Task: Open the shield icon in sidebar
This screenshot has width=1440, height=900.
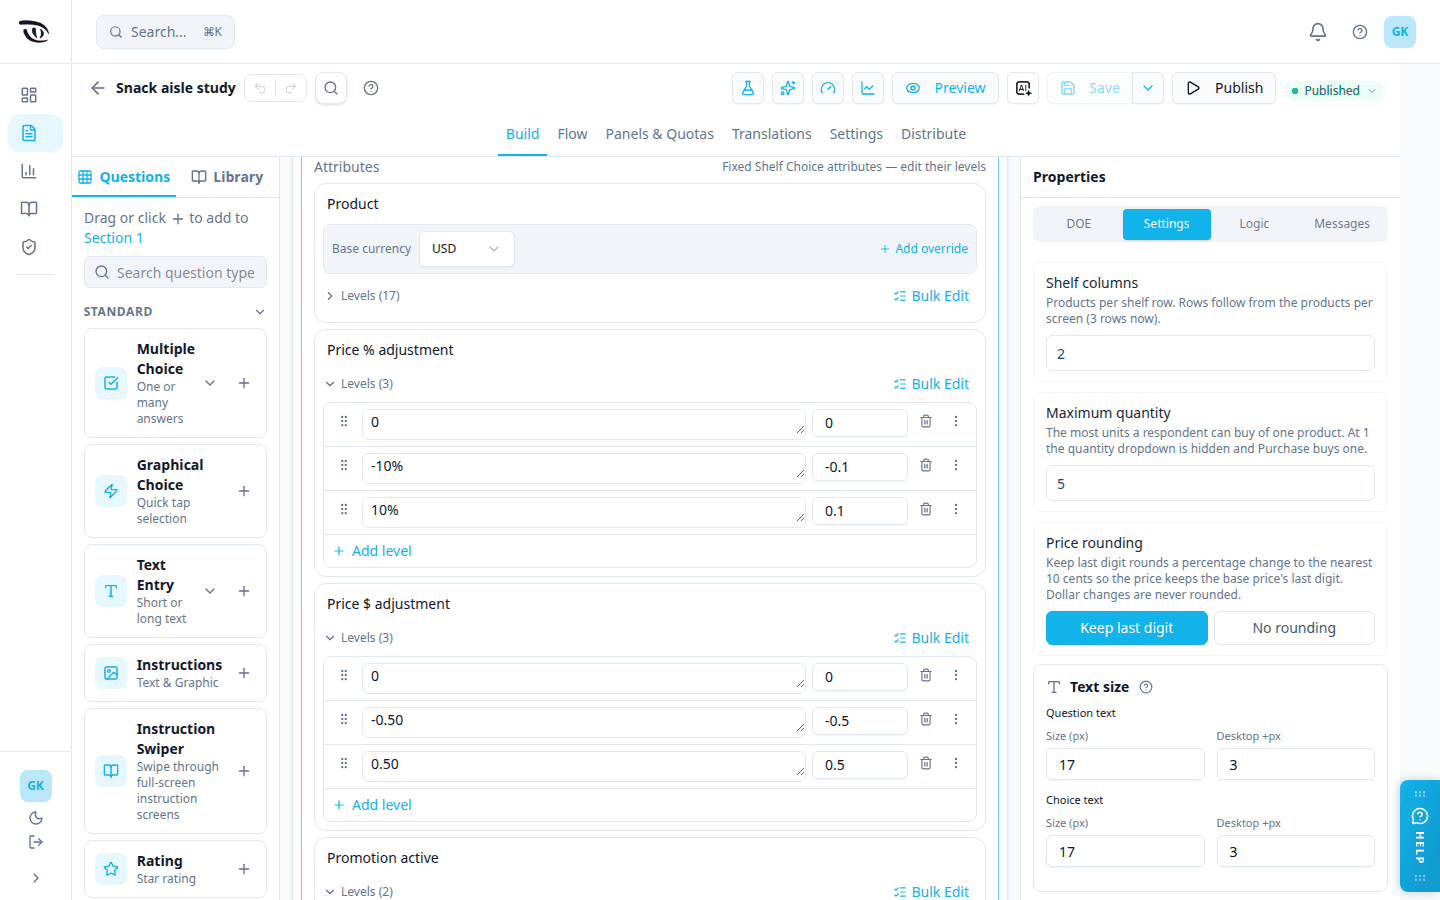Action: point(29,247)
